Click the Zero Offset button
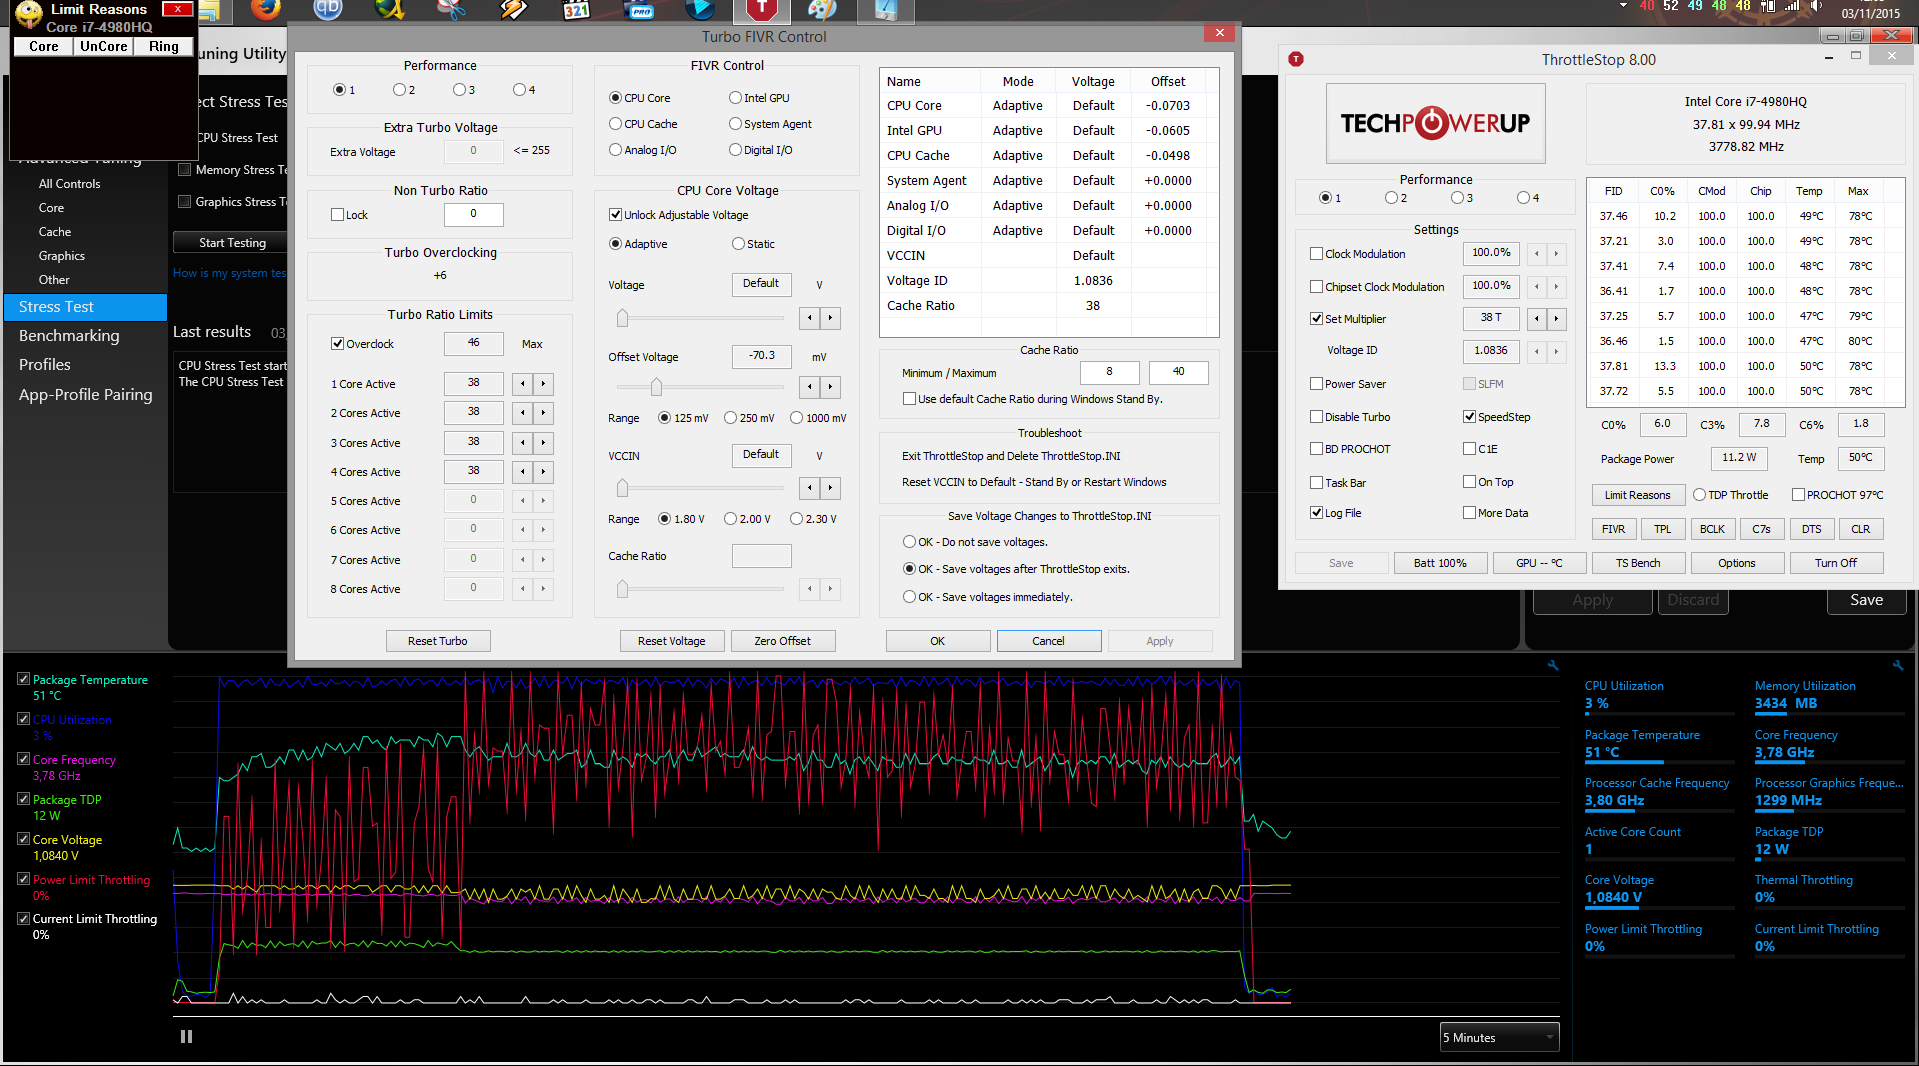The image size is (1919, 1066). coord(782,641)
